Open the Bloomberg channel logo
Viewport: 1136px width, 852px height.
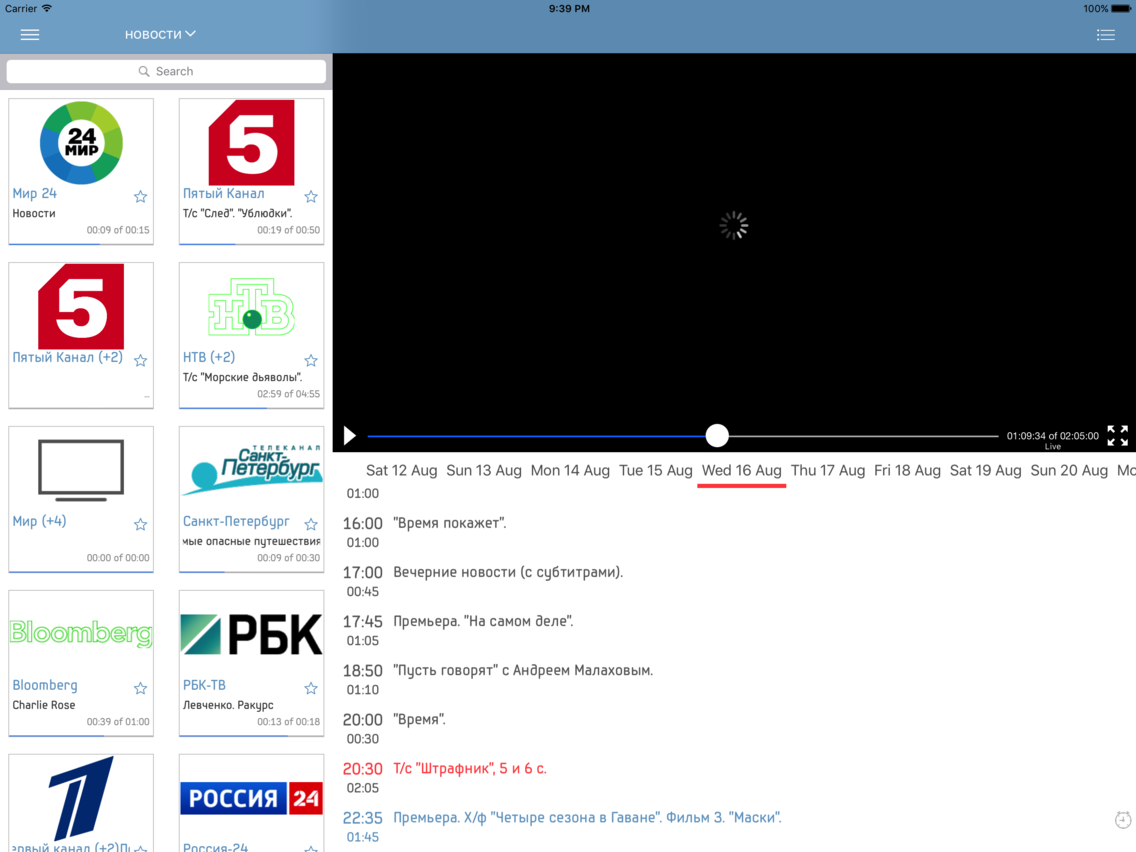tap(81, 633)
